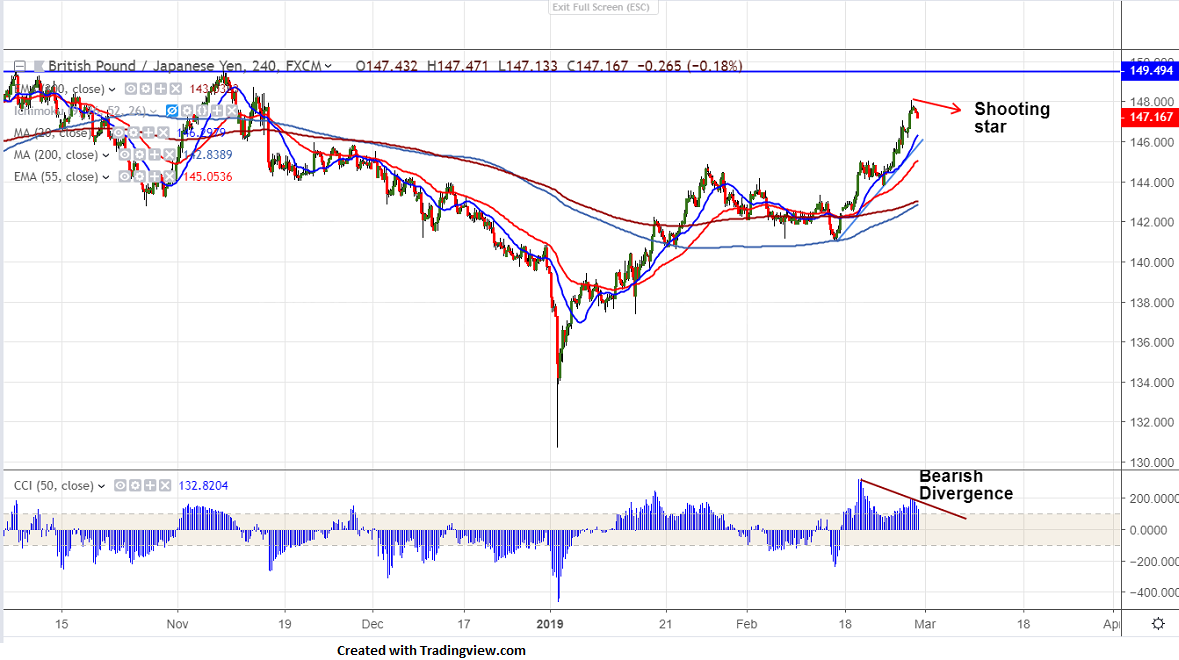The image size is (1179, 660).
Task: Click the H147.471 high value in header
Action: pyautogui.click(x=458, y=66)
